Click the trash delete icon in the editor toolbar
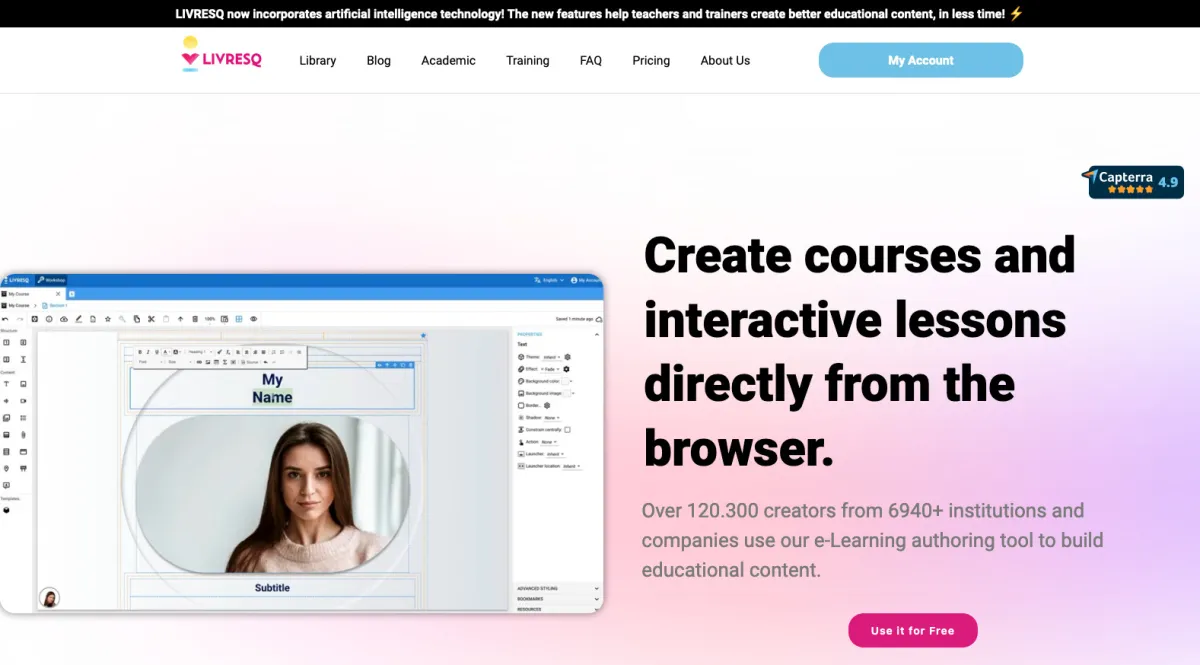The image size is (1200, 665). [x=195, y=319]
